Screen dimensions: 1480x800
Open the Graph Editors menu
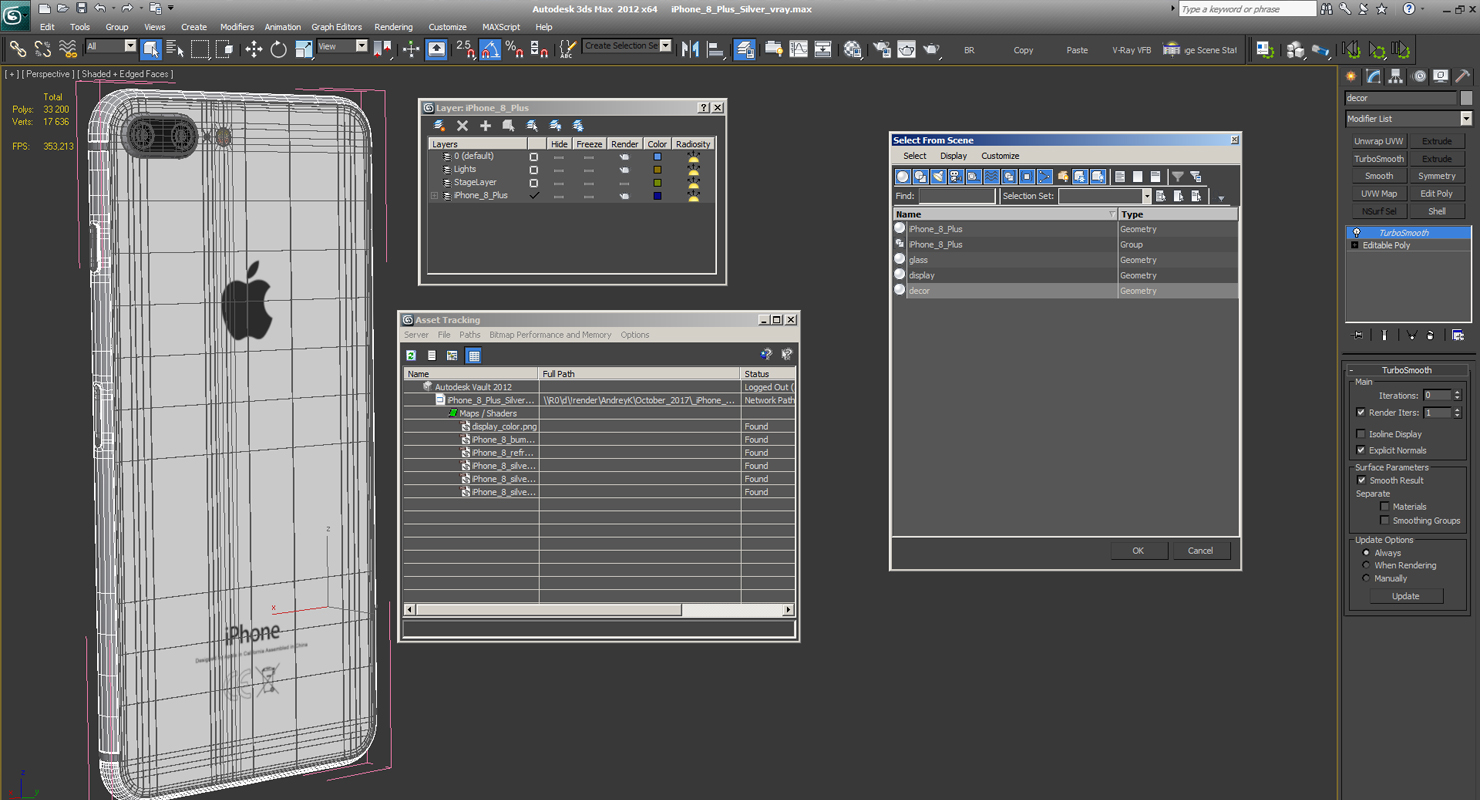coord(337,27)
